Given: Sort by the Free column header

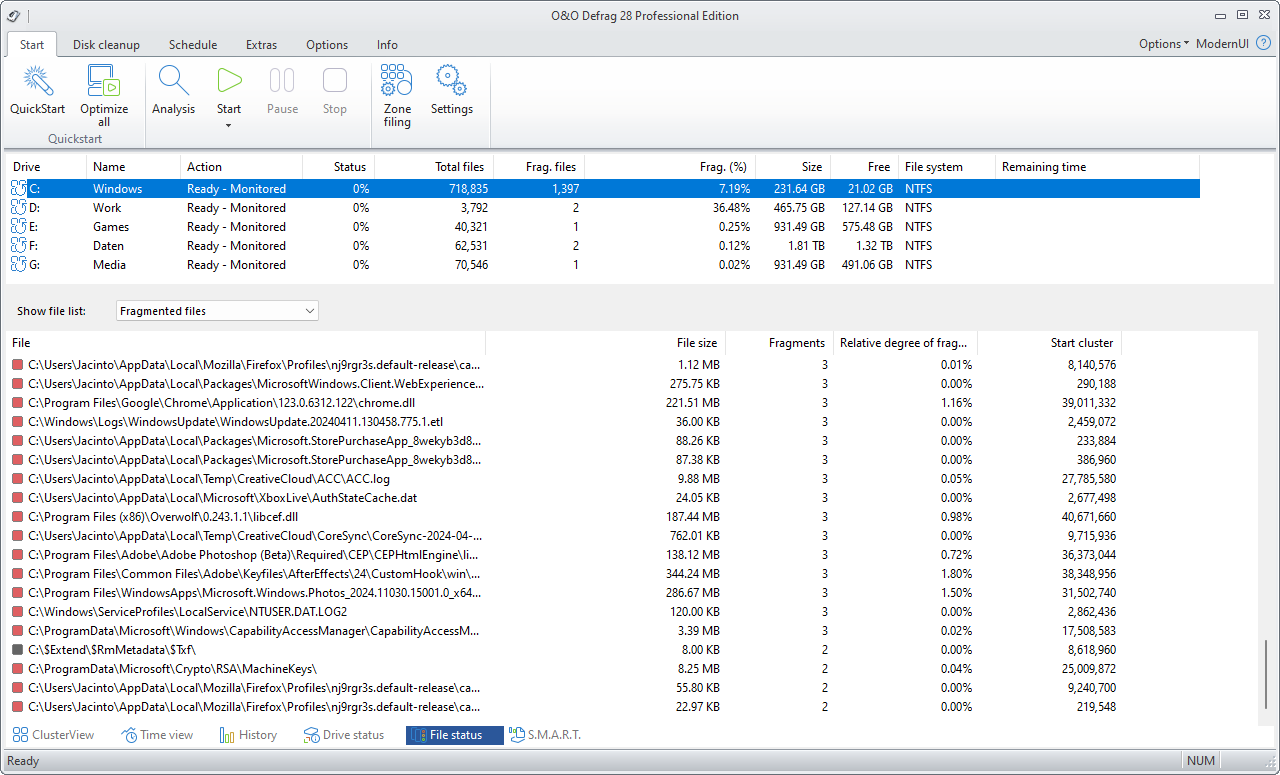Looking at the screenshot, I should click(x=864, y=167).
